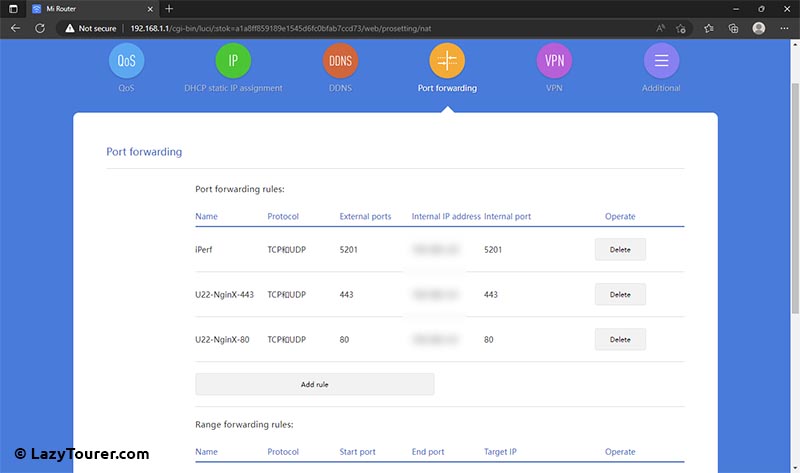This screenshot has width=800, height=473.
Task: Open the QoS settings icon
Action: point(126,61)
